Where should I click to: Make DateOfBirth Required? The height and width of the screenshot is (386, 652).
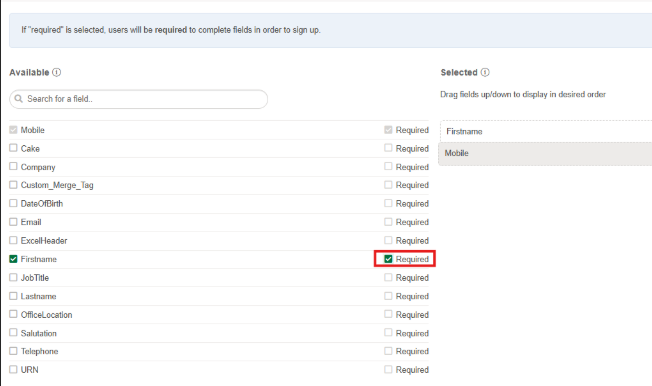(x=388, y=203)
